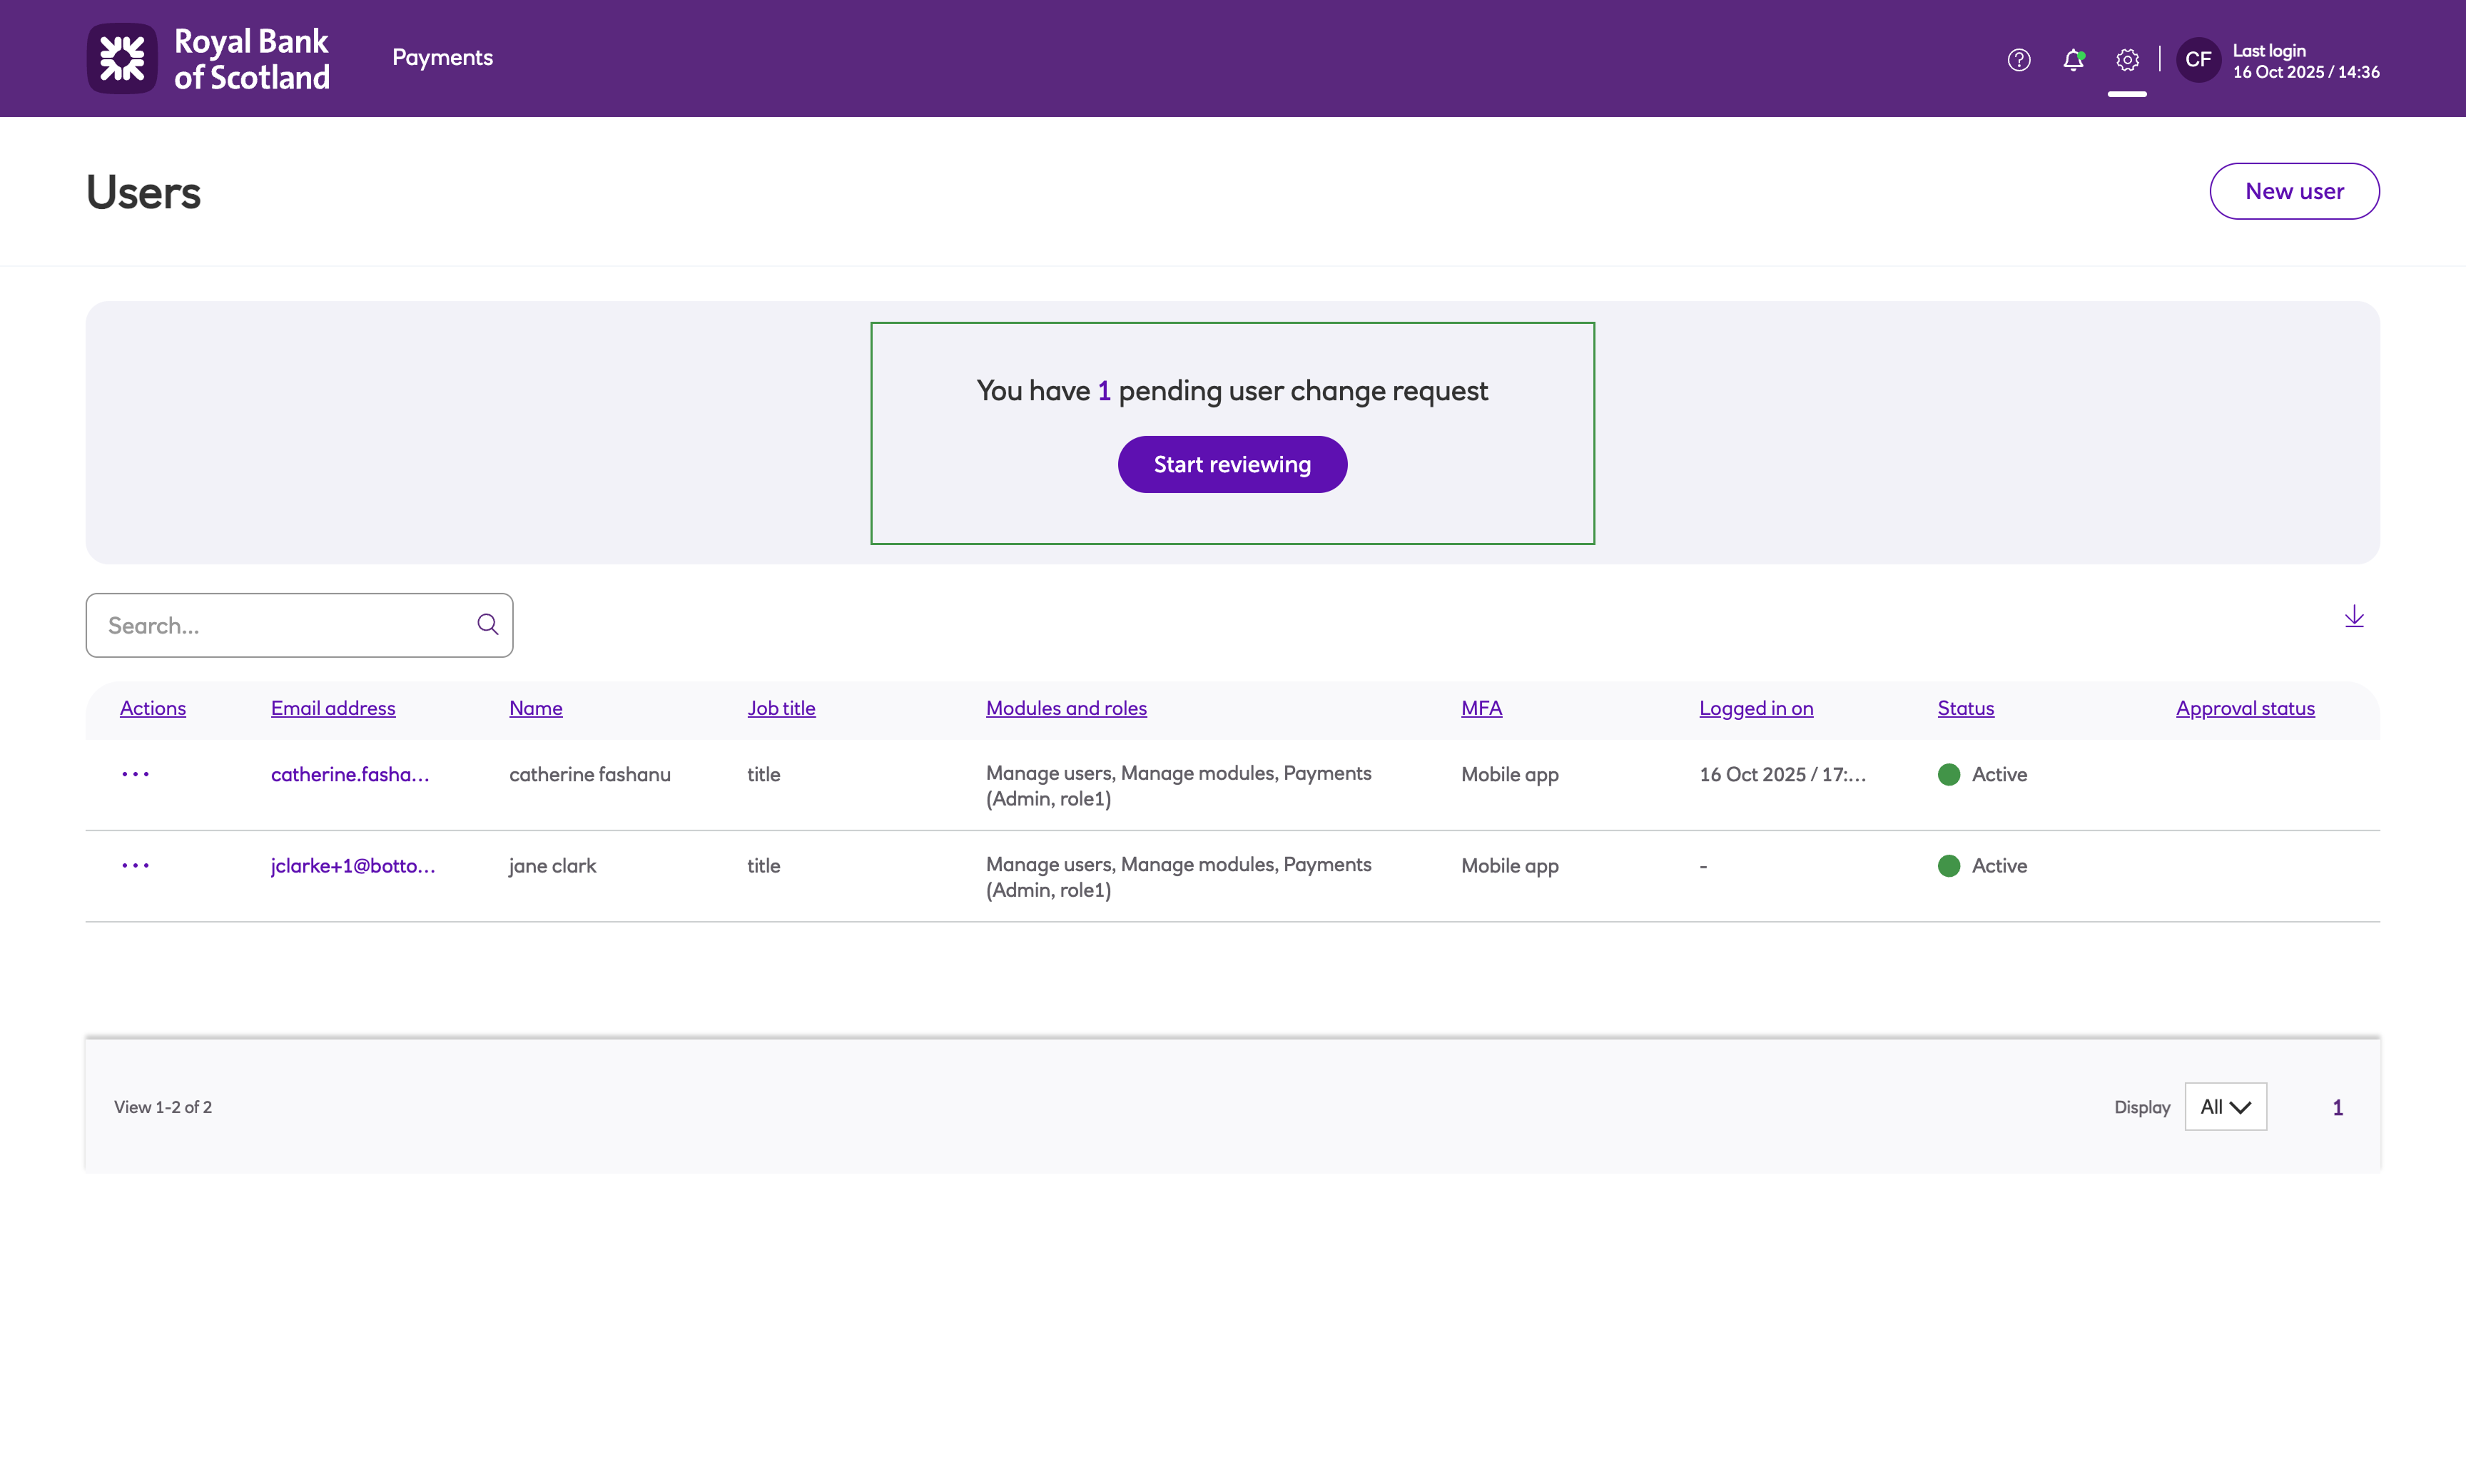Click the New user button
Screen dimensions: 2466x1484
point(2293,191)
